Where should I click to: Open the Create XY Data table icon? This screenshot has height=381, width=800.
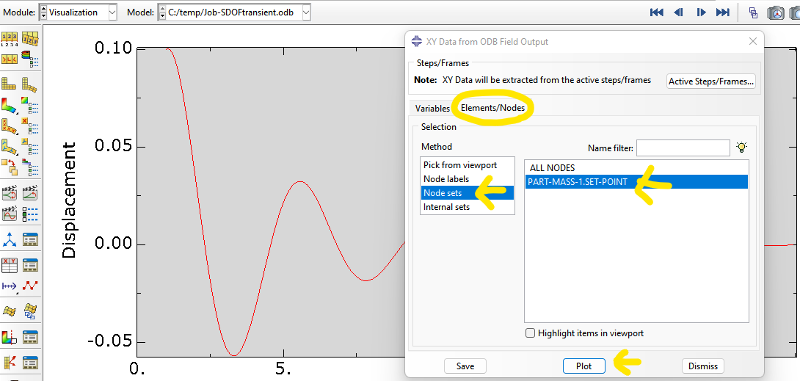[x=10, y=265]
